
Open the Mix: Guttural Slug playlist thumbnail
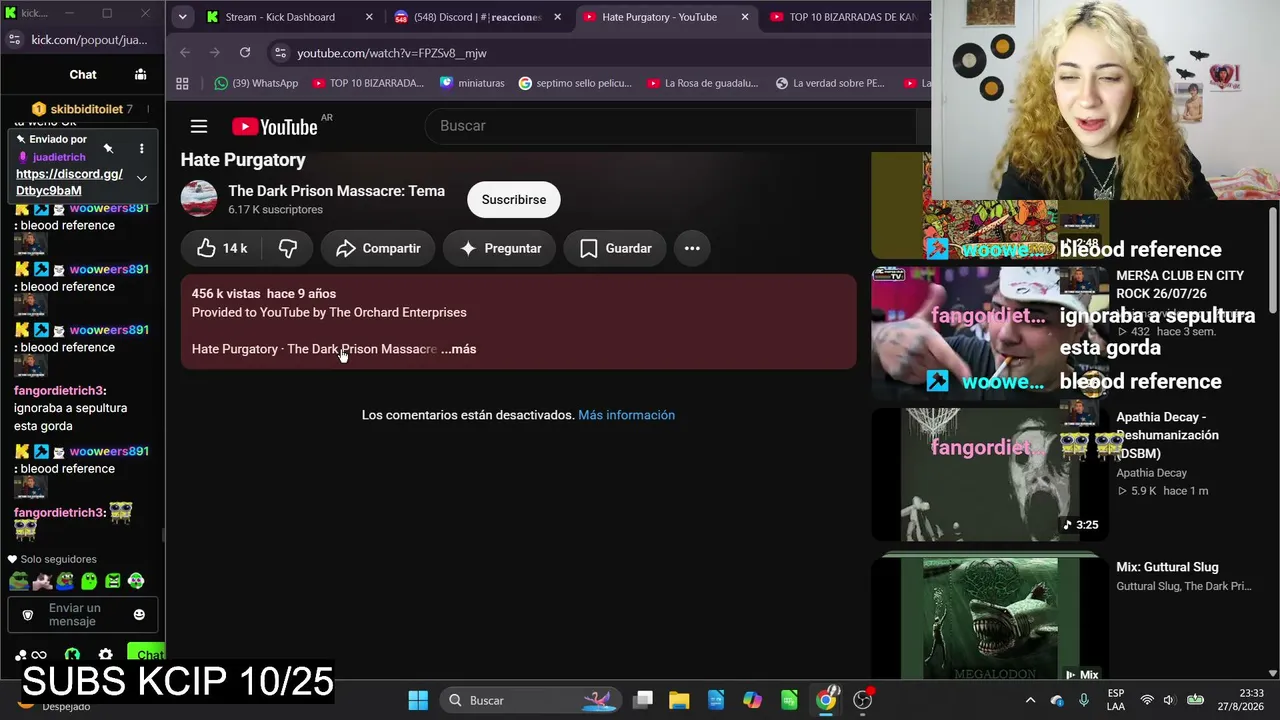tap(990, 619)
